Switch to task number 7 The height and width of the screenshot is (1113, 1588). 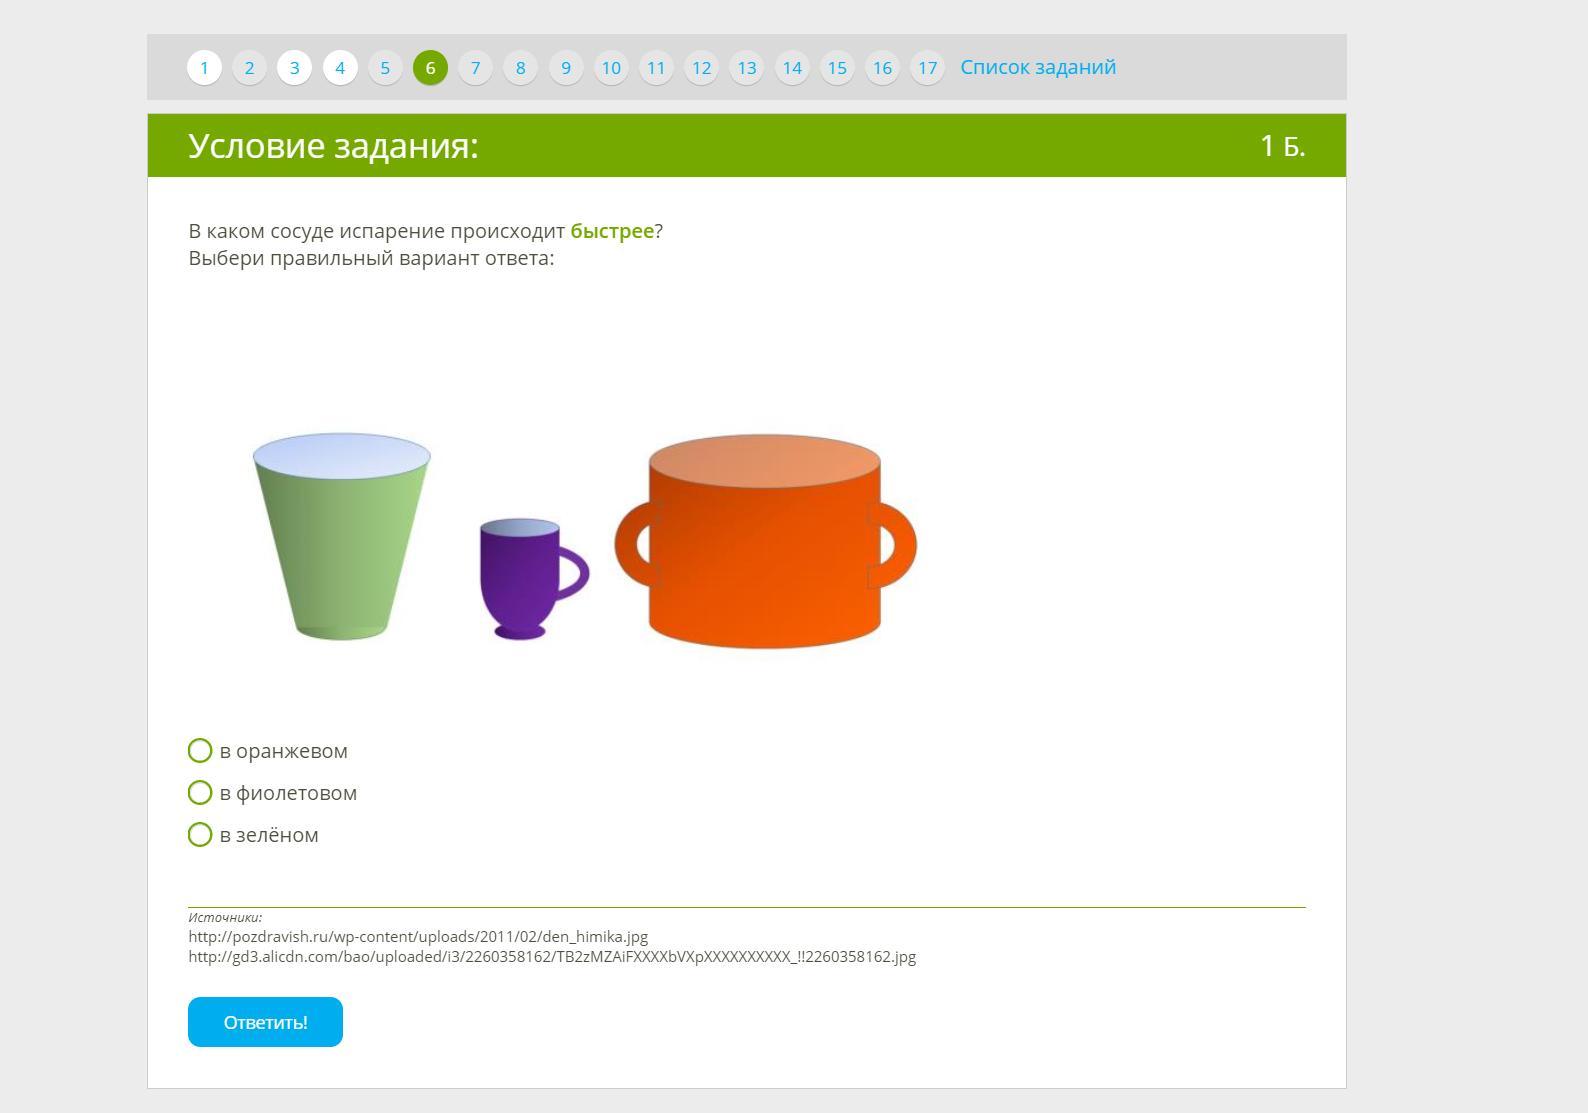(x=475, y=68)
